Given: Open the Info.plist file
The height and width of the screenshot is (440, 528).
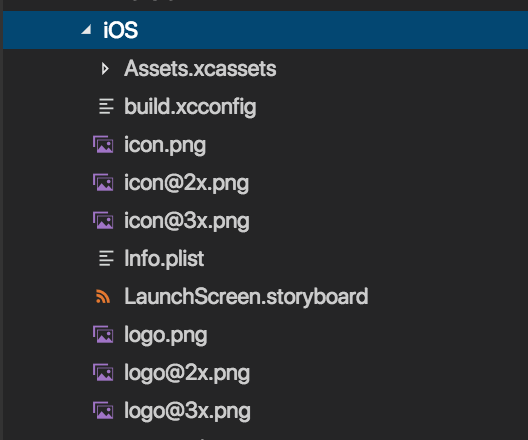Looking at the screenshot, I should tap(164, 259).
